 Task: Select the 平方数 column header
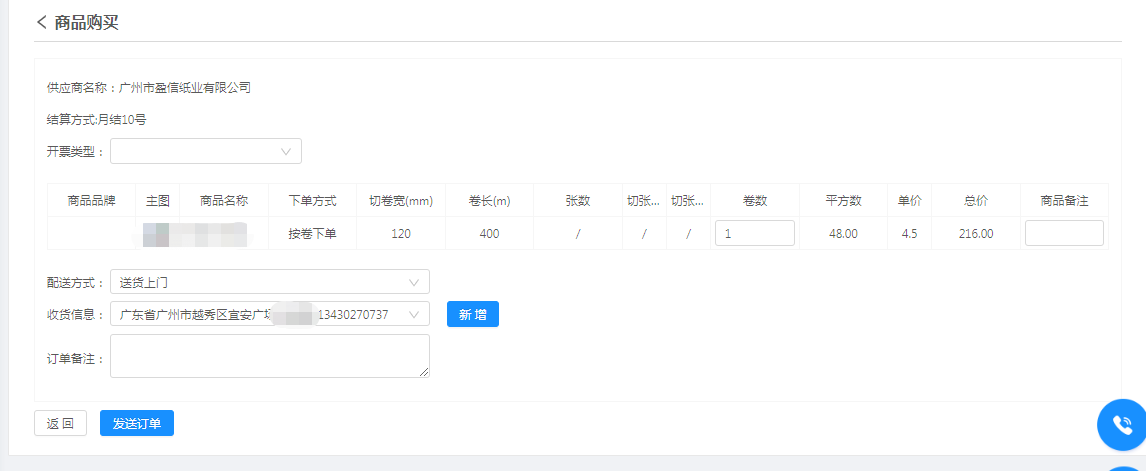(843, 201)
